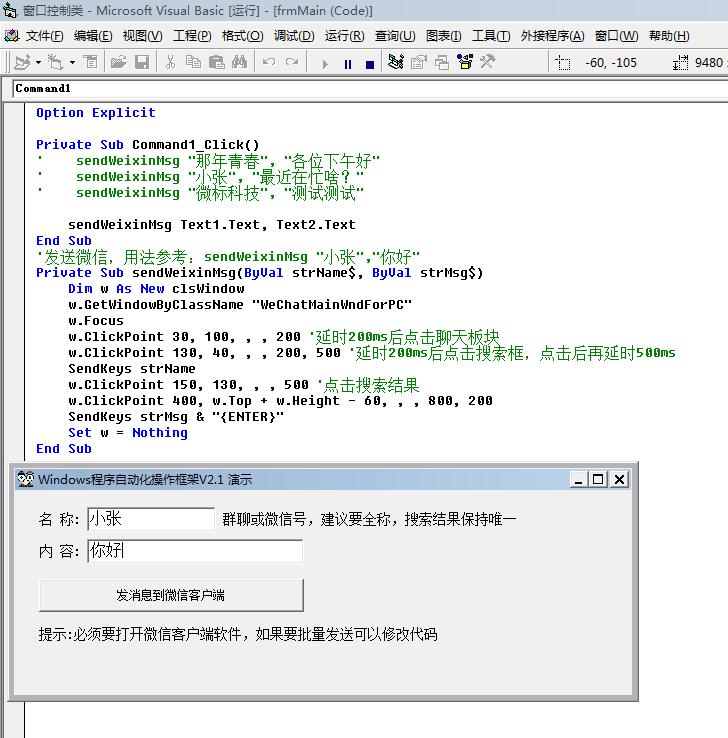The height and width of the screenshot is (738, 728).
Task: Maximize the Windows程序自动化操作框架 demo window
Action: 598,480
